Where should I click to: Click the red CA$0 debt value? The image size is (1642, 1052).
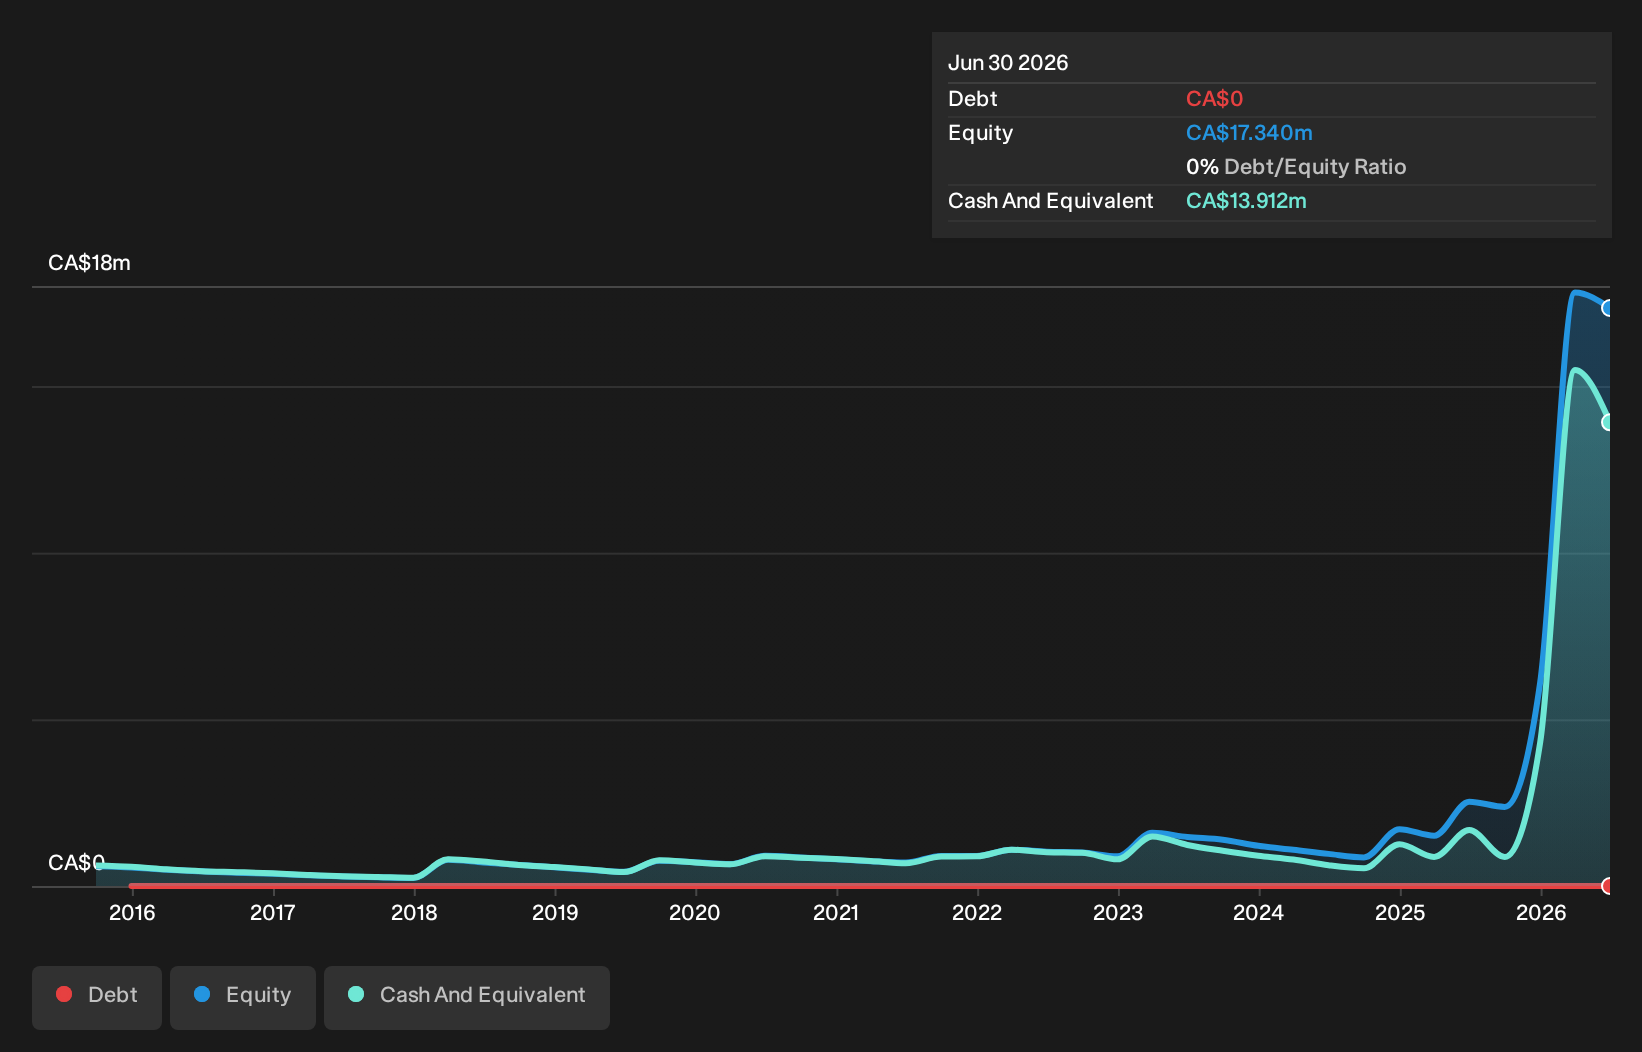point(1214,99)
